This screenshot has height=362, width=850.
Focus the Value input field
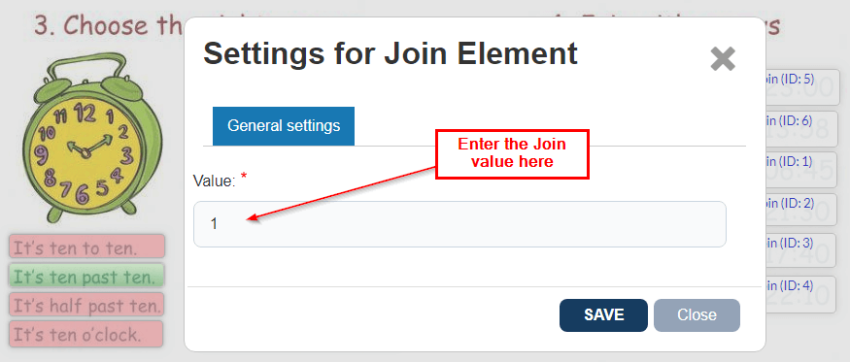click(x=460, y=224)
